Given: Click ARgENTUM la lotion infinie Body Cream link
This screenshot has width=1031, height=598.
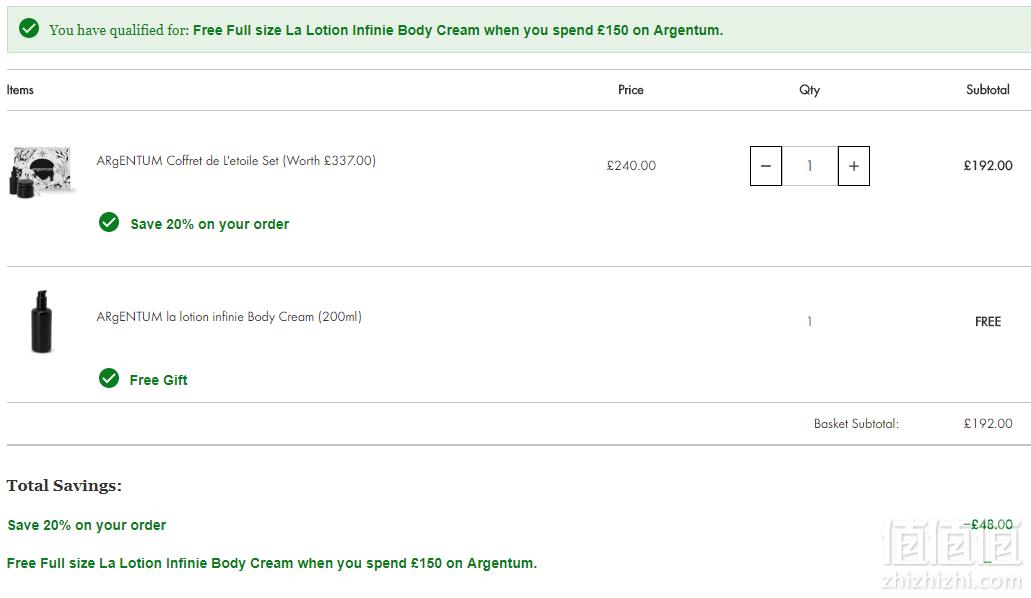Looking at the screenshot, I should click(229, 316).
